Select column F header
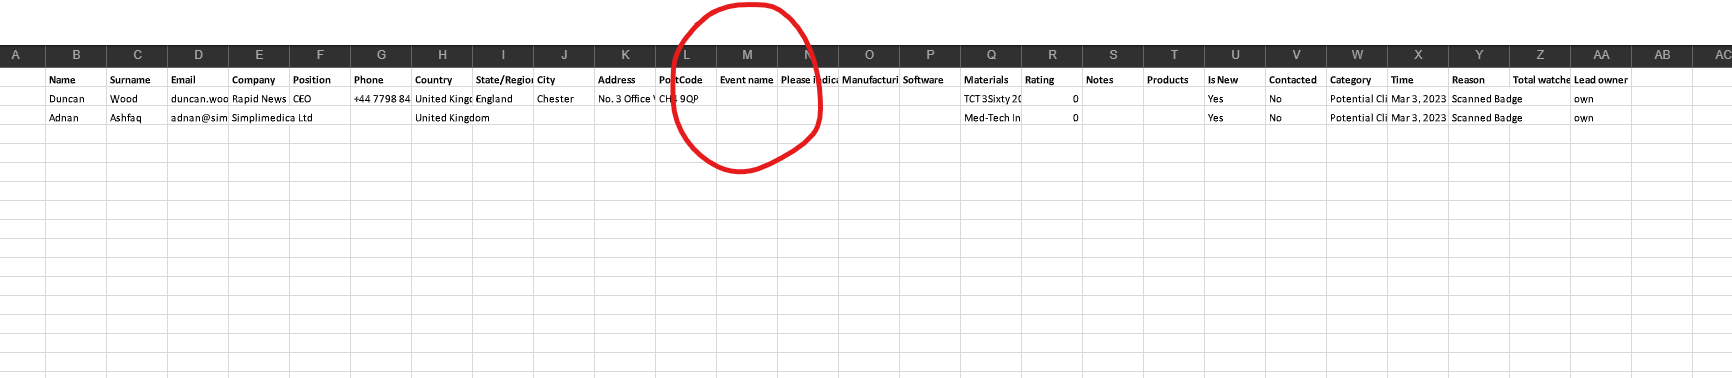 pos(320,55)
